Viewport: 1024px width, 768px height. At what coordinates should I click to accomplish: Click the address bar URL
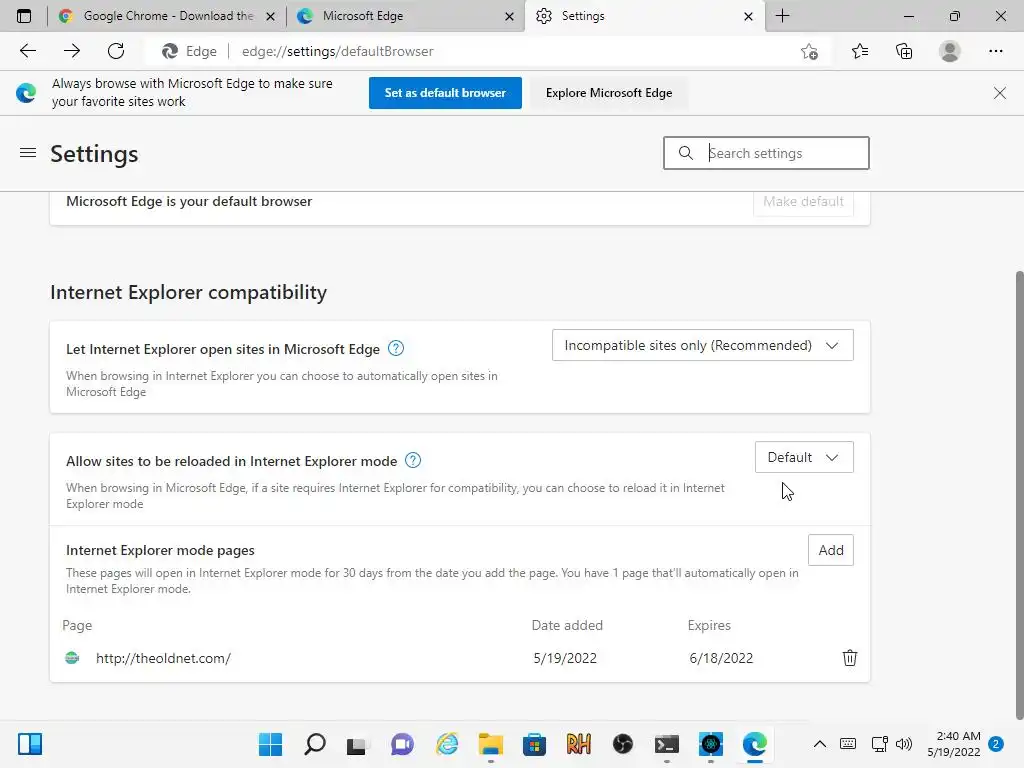click(x=338, y=52)
